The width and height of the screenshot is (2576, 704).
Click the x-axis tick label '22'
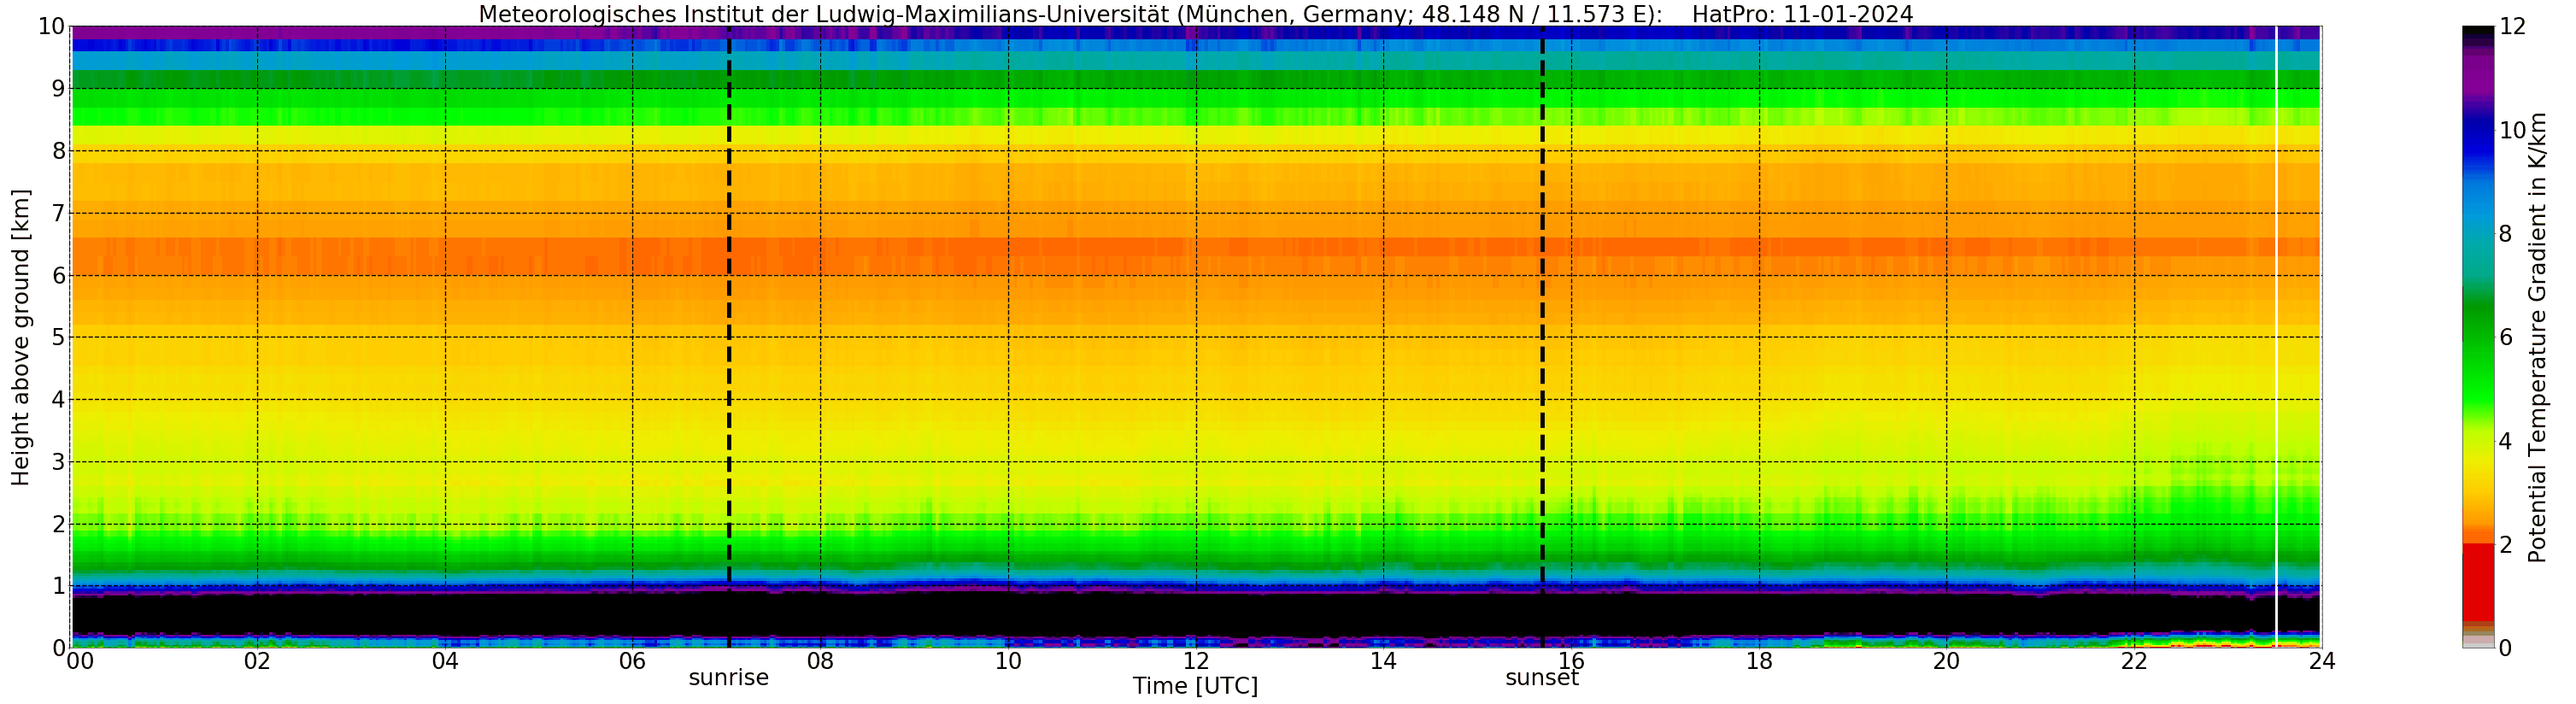coord(2134,661)
